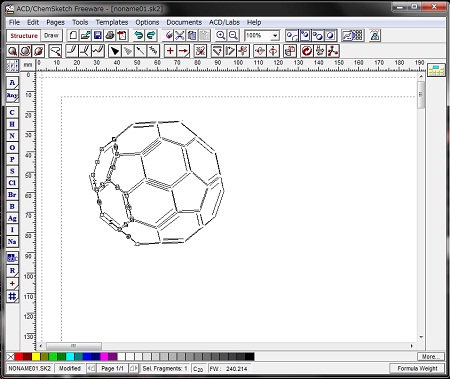Export to PDF with the PDF icon

(x=122, y=35)
